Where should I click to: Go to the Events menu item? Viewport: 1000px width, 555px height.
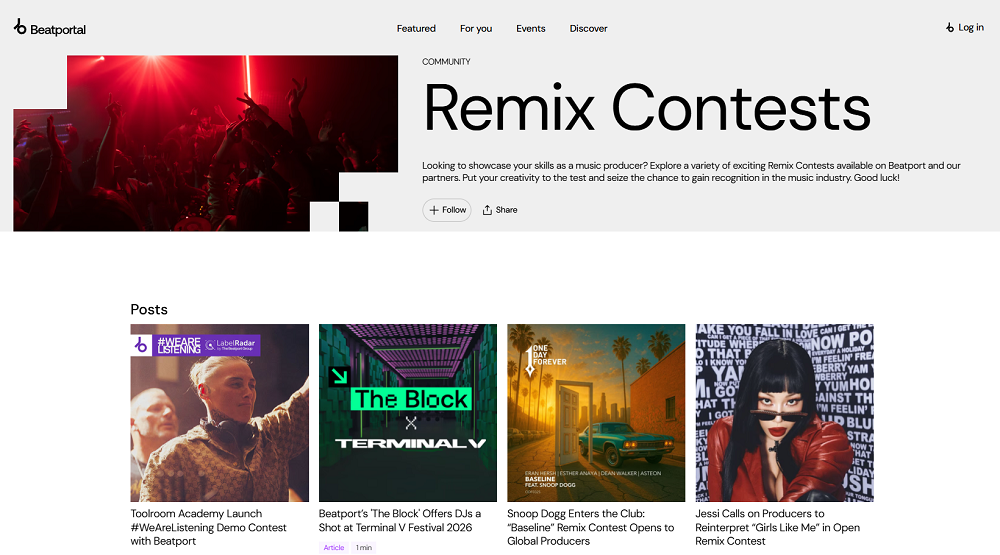pos(531,29)
